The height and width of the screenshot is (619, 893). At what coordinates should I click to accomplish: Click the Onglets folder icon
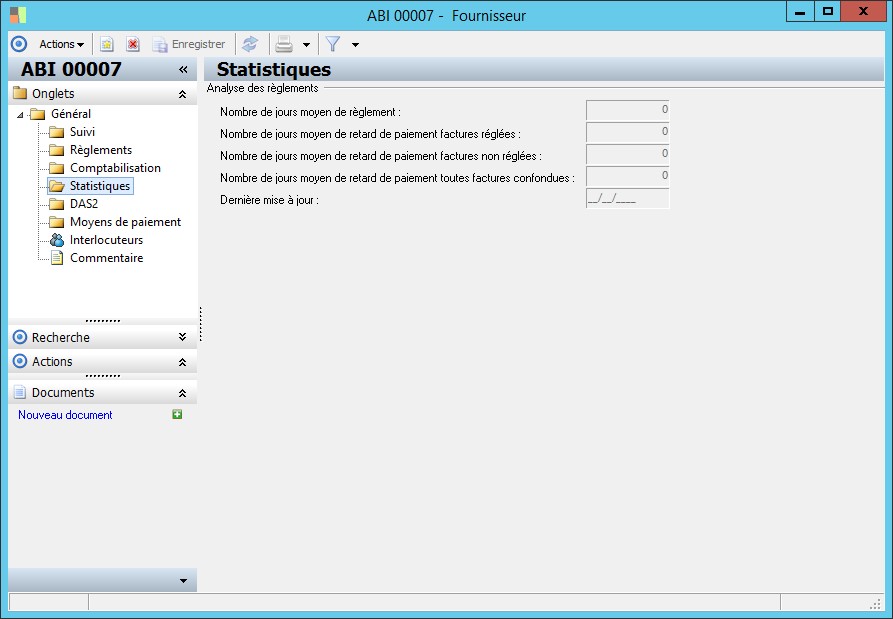(20, 93)
